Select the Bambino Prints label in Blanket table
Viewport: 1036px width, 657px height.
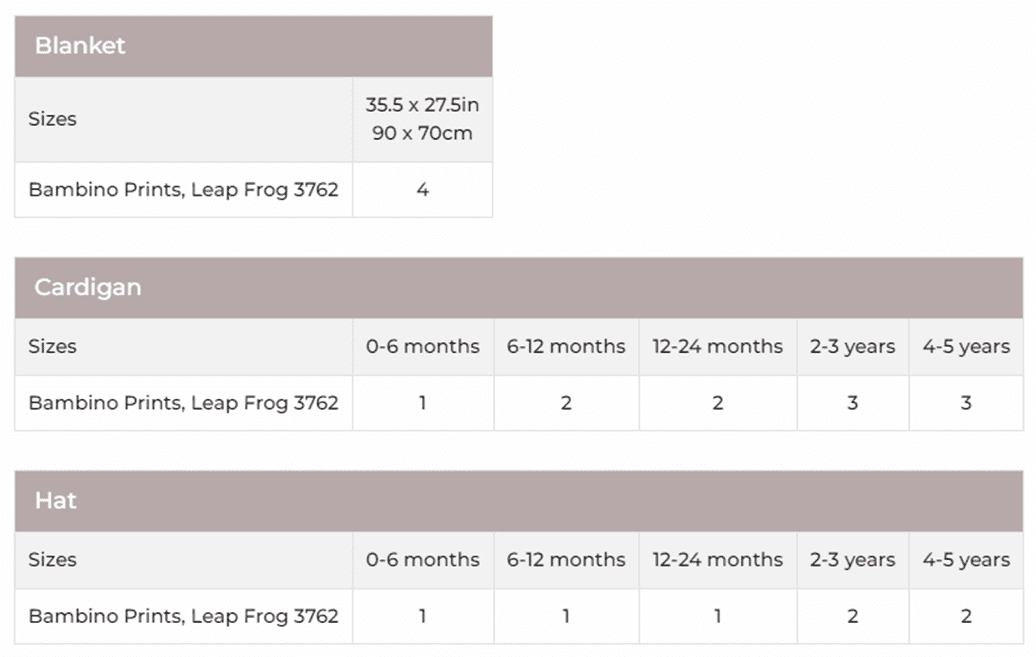pos(183,189)
